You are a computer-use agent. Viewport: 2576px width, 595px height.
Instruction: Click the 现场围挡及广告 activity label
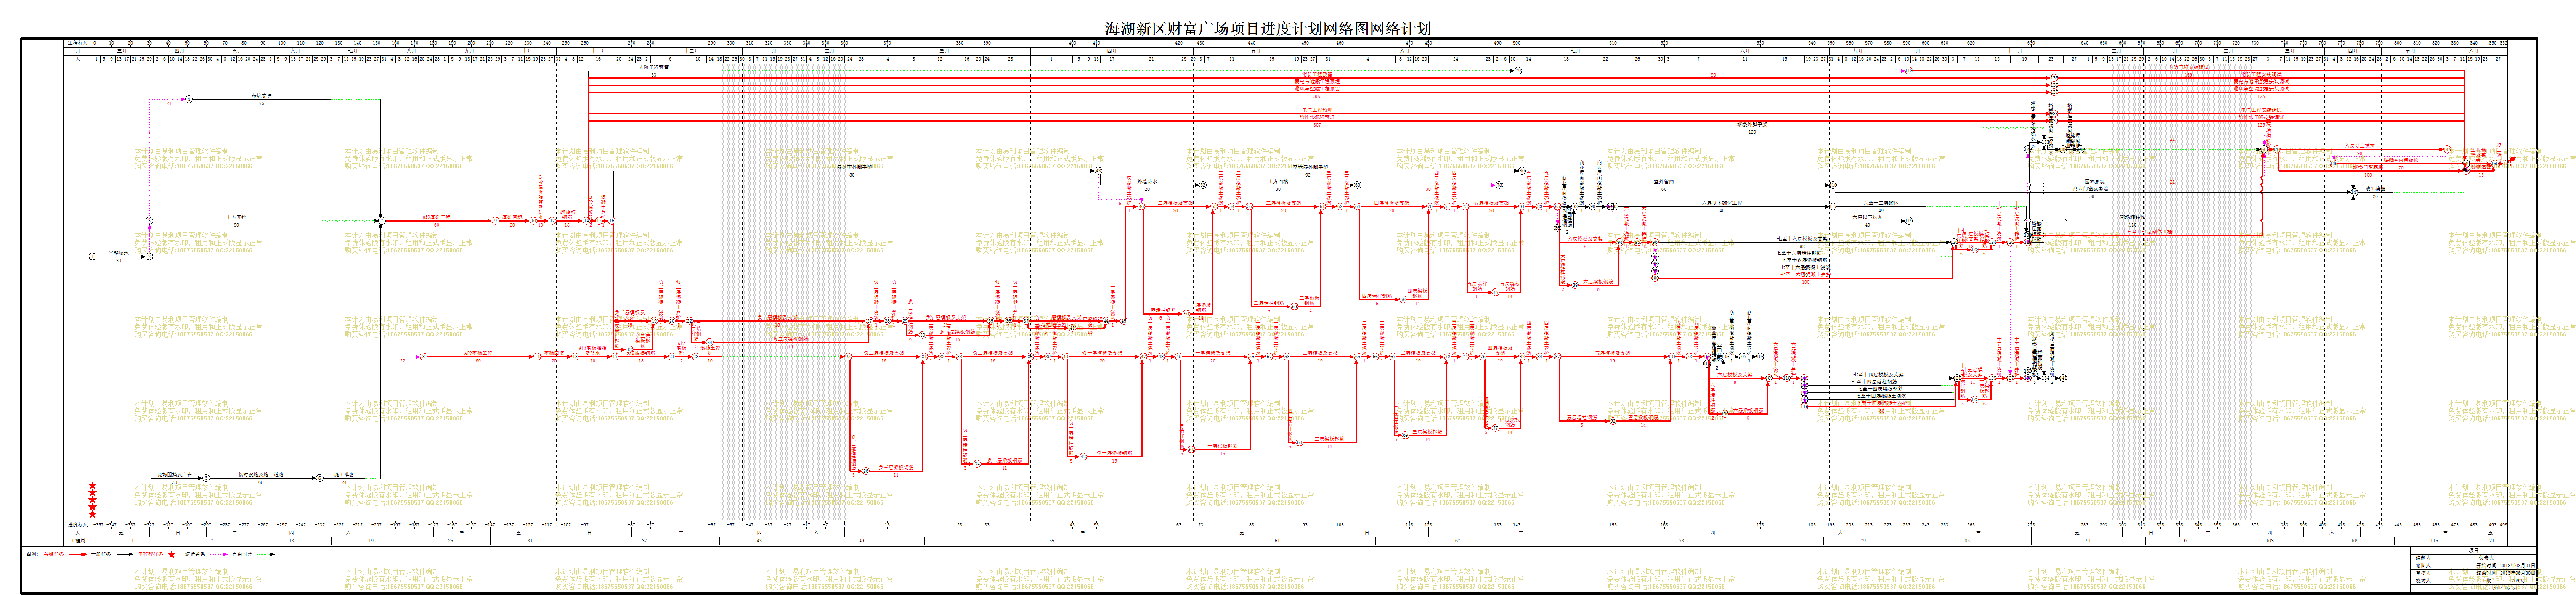pos(174,475)
